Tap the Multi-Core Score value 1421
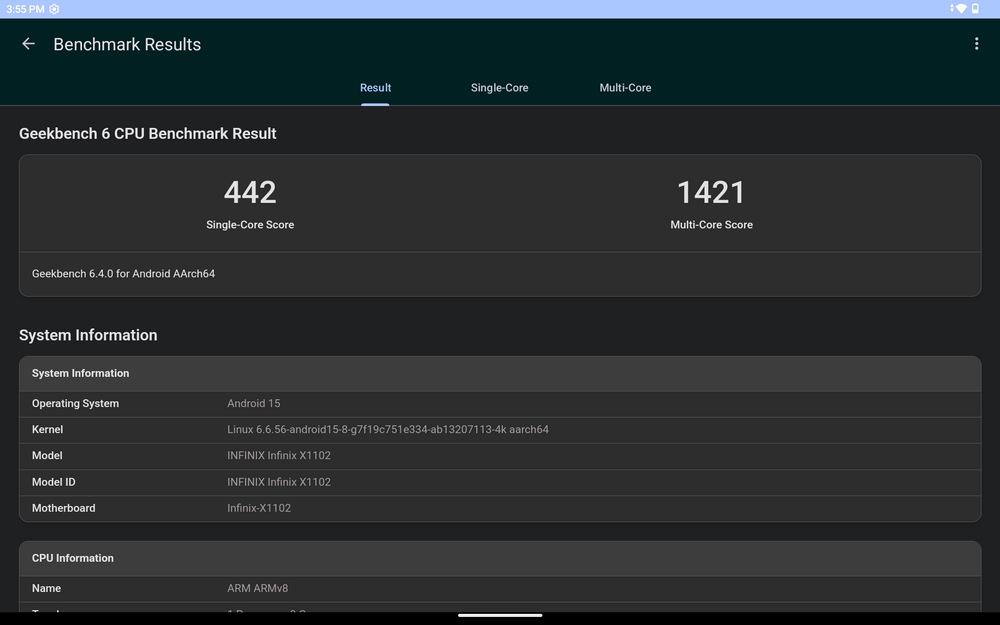The image size is (1000, 625). click(711, 192)
